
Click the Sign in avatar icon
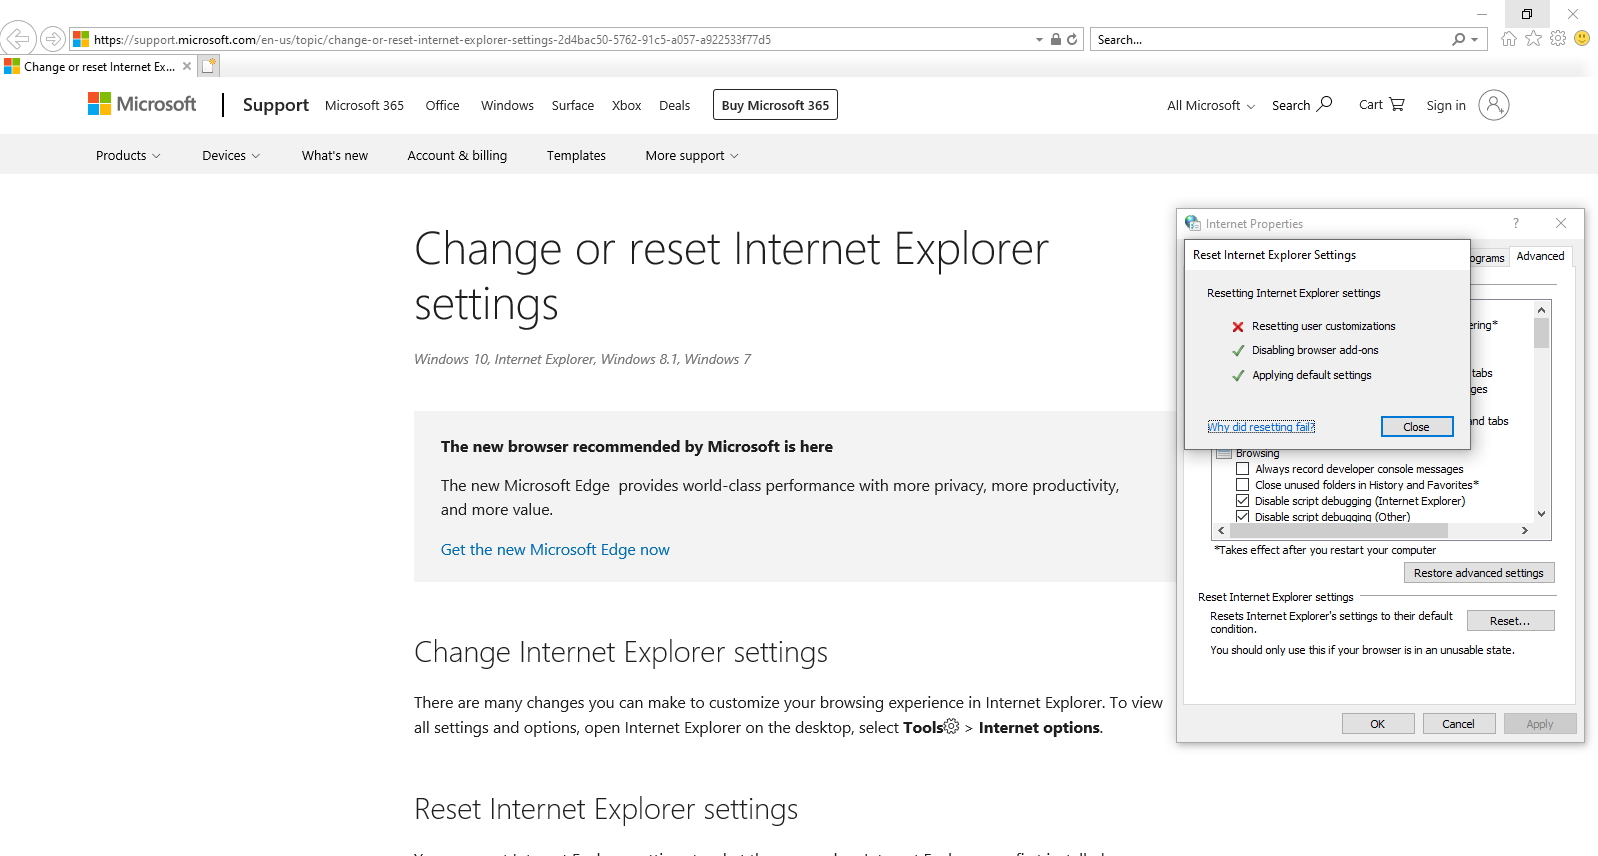[x=1493, y=105]
